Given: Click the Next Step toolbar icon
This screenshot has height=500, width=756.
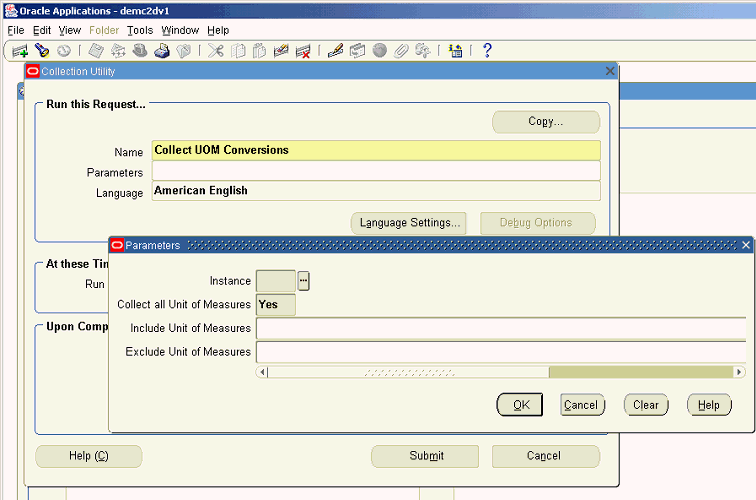Looking at the screenshot, I should pos(118,51).
